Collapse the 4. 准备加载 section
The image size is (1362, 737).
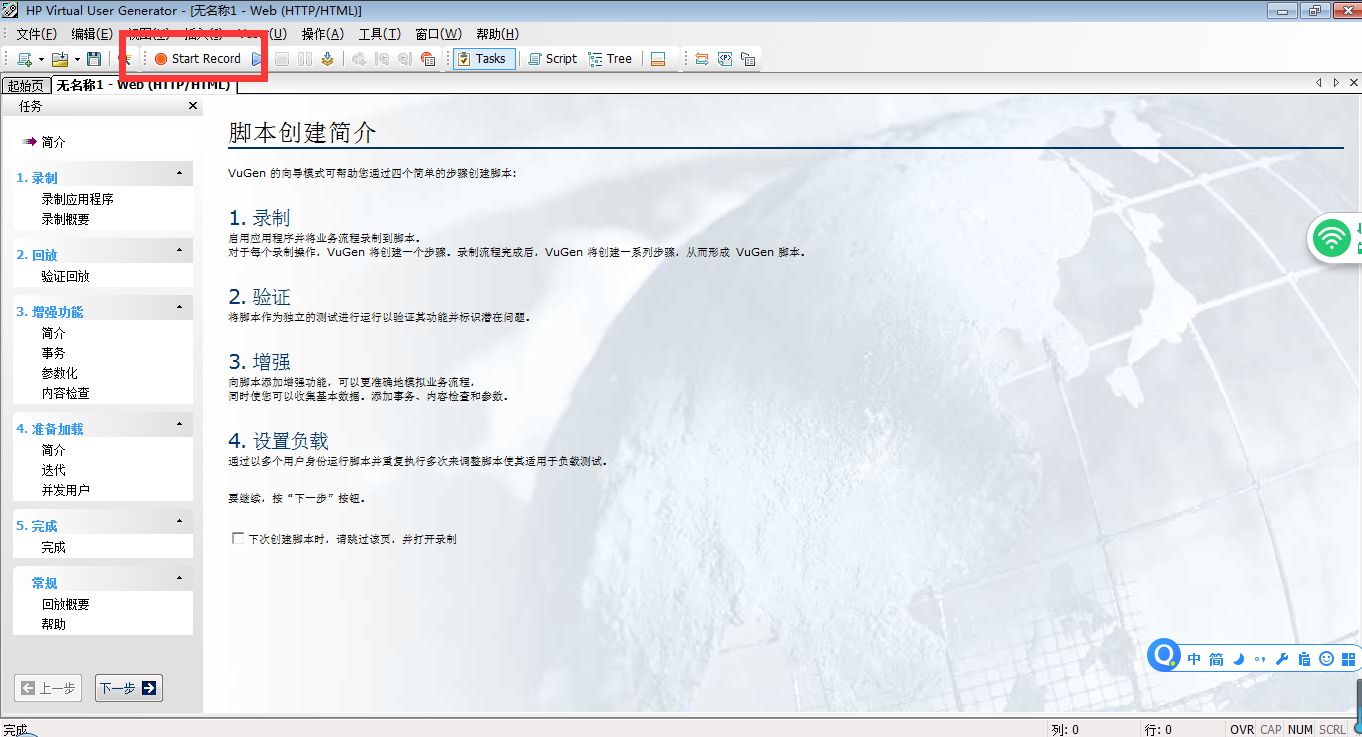pyautogui.click(x=179, y=425)
